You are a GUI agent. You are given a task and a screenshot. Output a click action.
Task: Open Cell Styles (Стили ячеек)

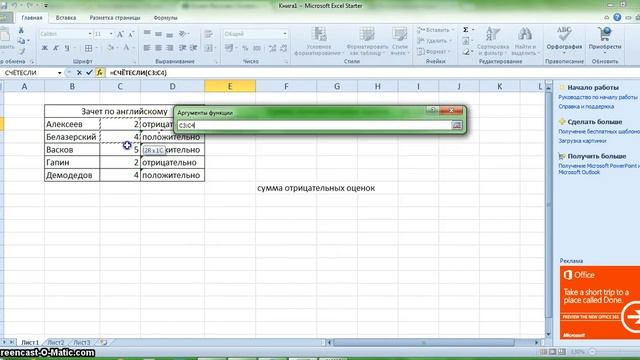click(x=399, y=41)
